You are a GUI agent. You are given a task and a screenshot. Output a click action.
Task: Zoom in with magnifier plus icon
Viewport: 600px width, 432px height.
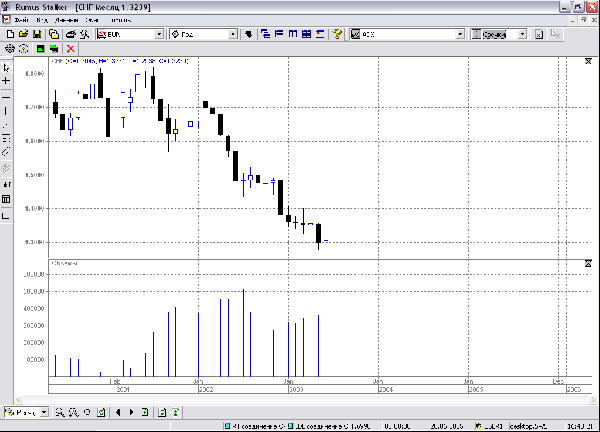click(x=60, y=412)
